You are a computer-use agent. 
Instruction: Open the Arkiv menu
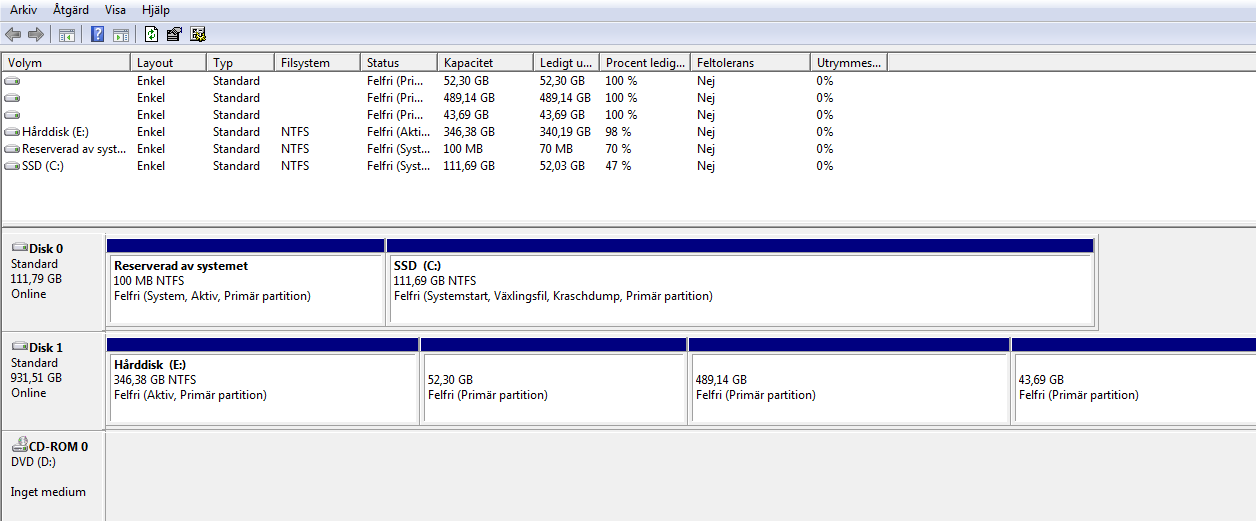pyautogui.click(x=24, y=9)
